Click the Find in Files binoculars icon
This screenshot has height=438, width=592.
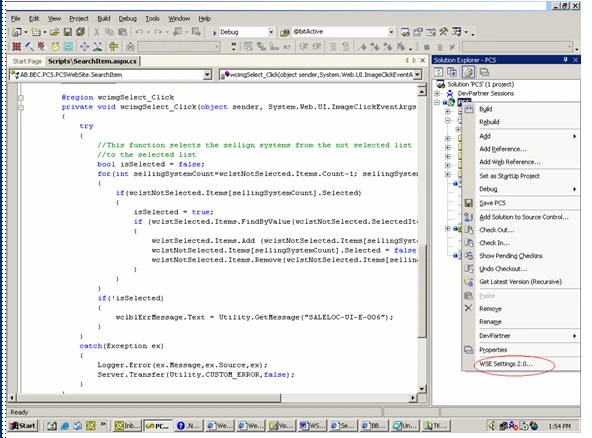pos(284,32)
